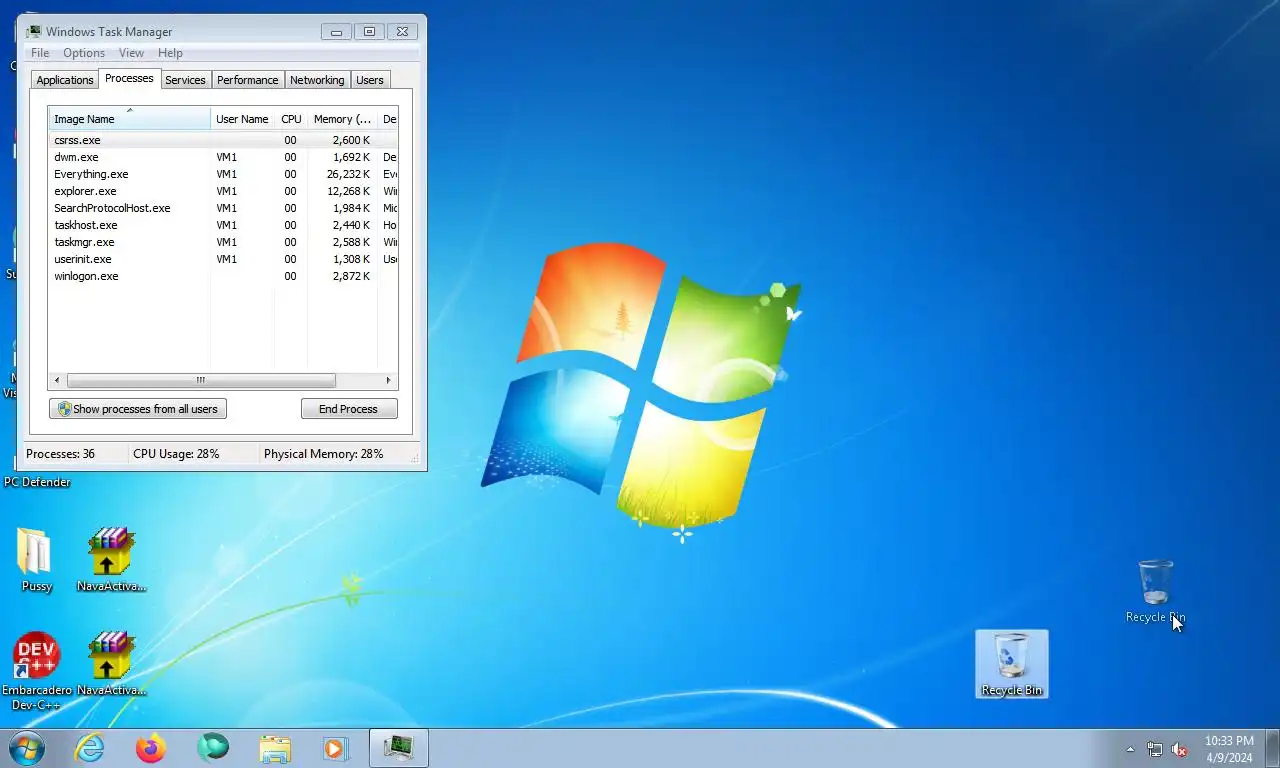Open Firefox from the taskbar
Screen dimensions: 1280x768
tap(151, 748)
